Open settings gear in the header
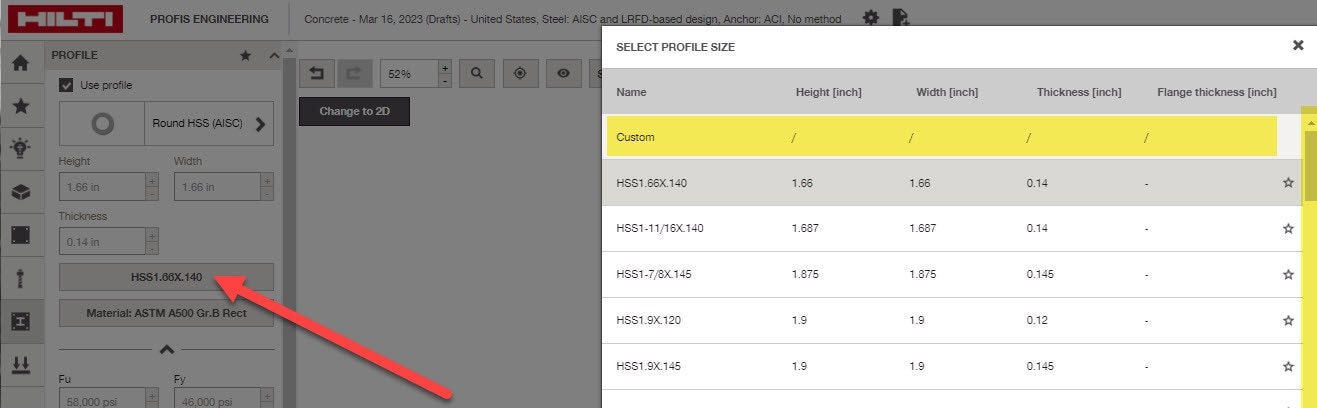The width and height of the screenshot is (1317, 408). 871,18
